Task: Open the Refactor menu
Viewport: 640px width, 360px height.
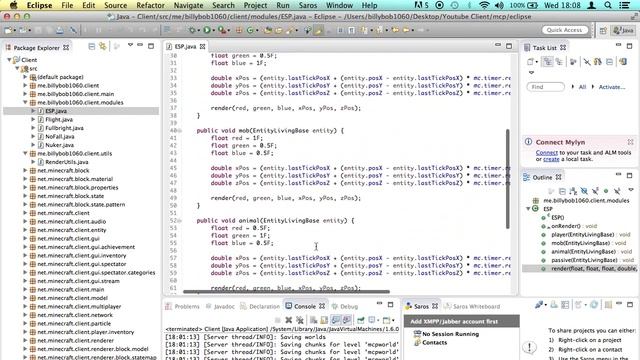Action: 150,5
